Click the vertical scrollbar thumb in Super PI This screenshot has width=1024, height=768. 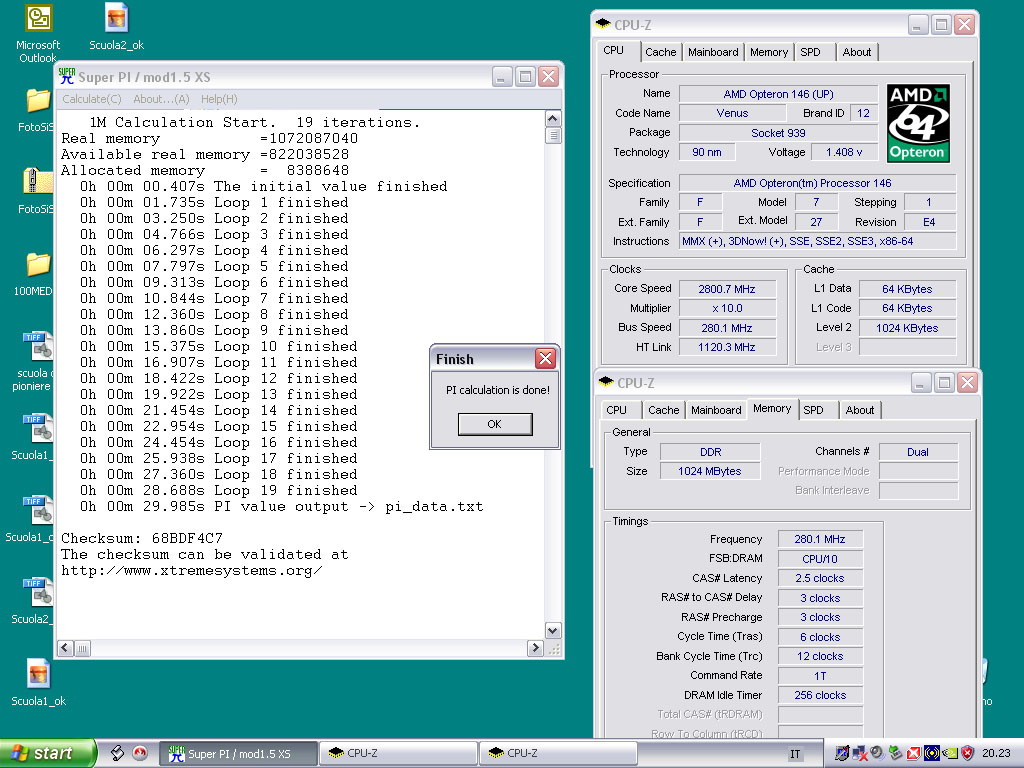[552, 136]
